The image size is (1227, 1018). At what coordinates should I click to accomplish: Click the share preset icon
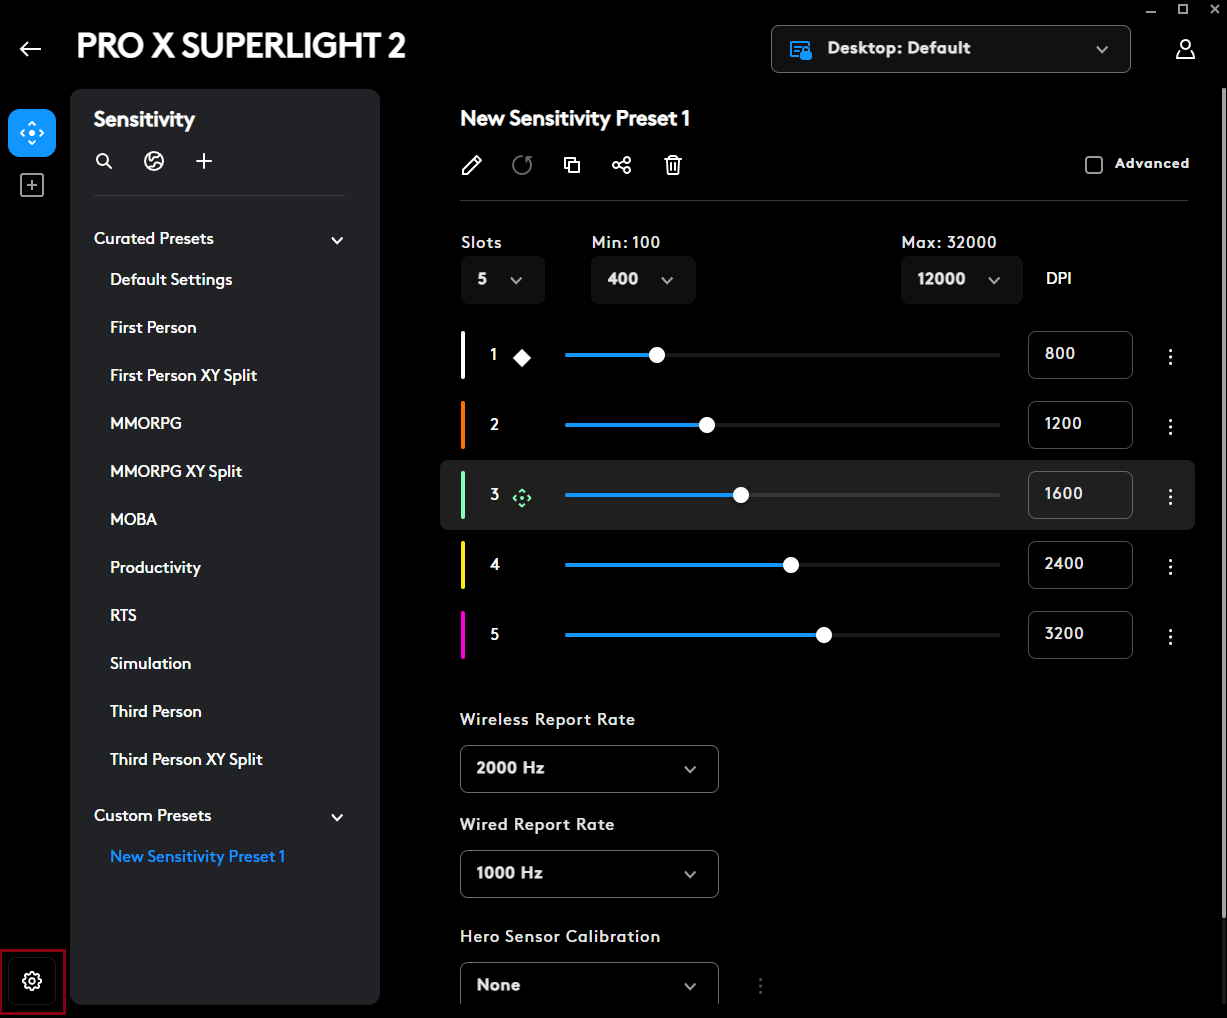622,165
